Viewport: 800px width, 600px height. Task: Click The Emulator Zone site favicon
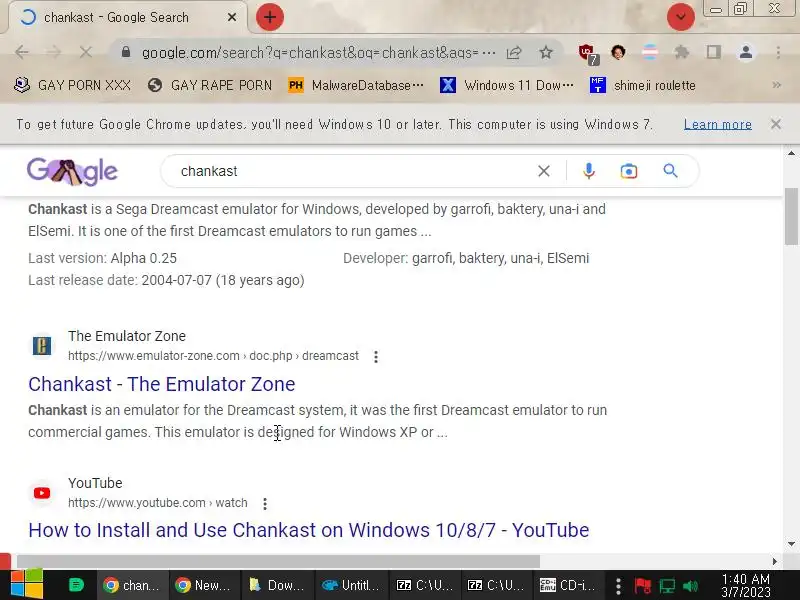tap(42, 346)
